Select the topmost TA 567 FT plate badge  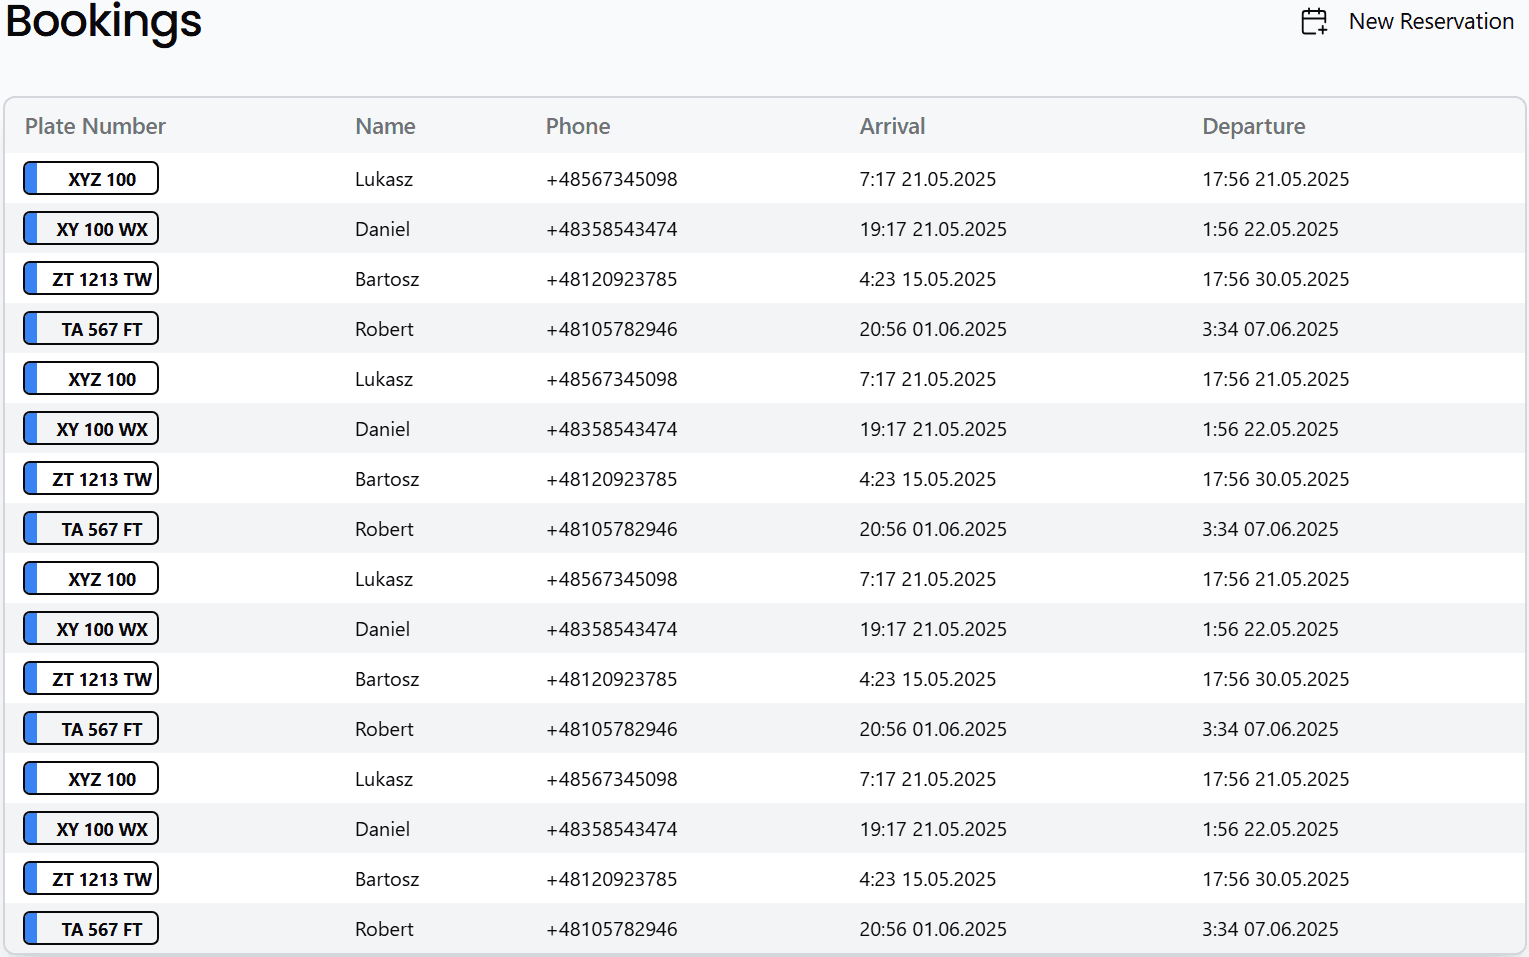click(x=91, y=329)
